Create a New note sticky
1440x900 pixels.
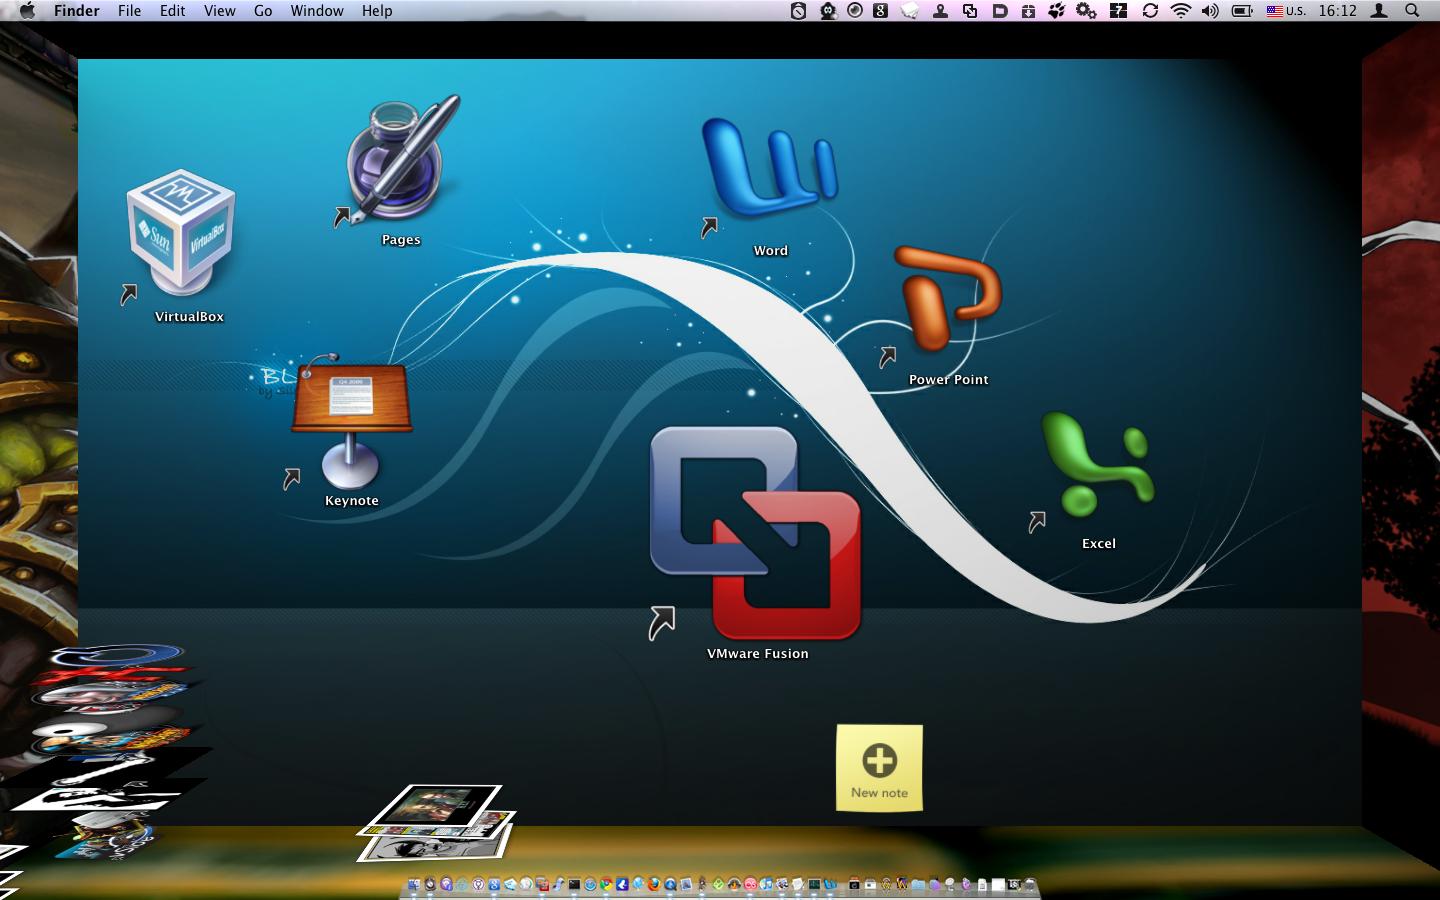879,767
